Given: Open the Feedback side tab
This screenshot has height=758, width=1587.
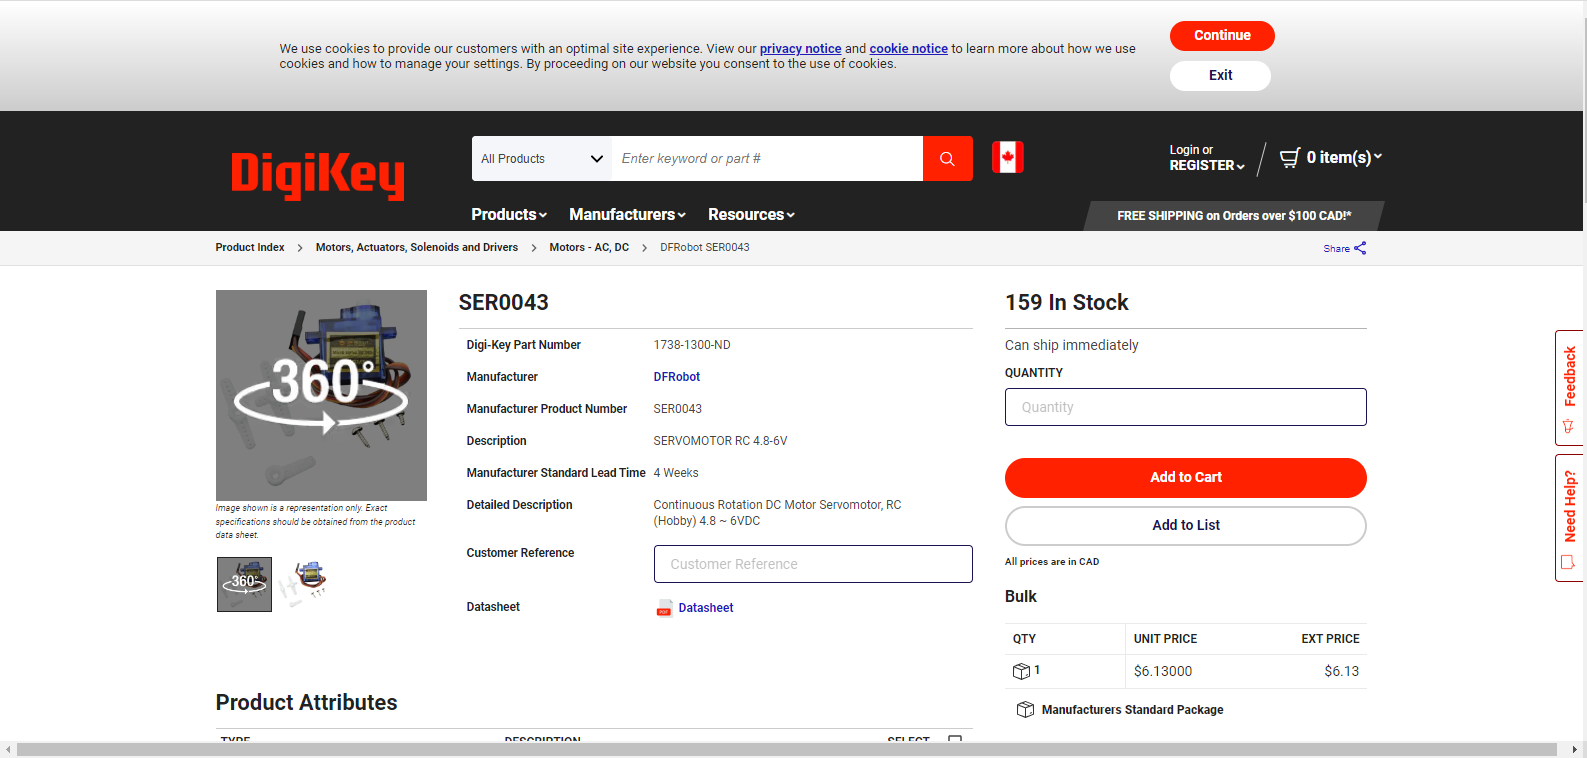Looking at the screenshot, I should (1569, 387).
